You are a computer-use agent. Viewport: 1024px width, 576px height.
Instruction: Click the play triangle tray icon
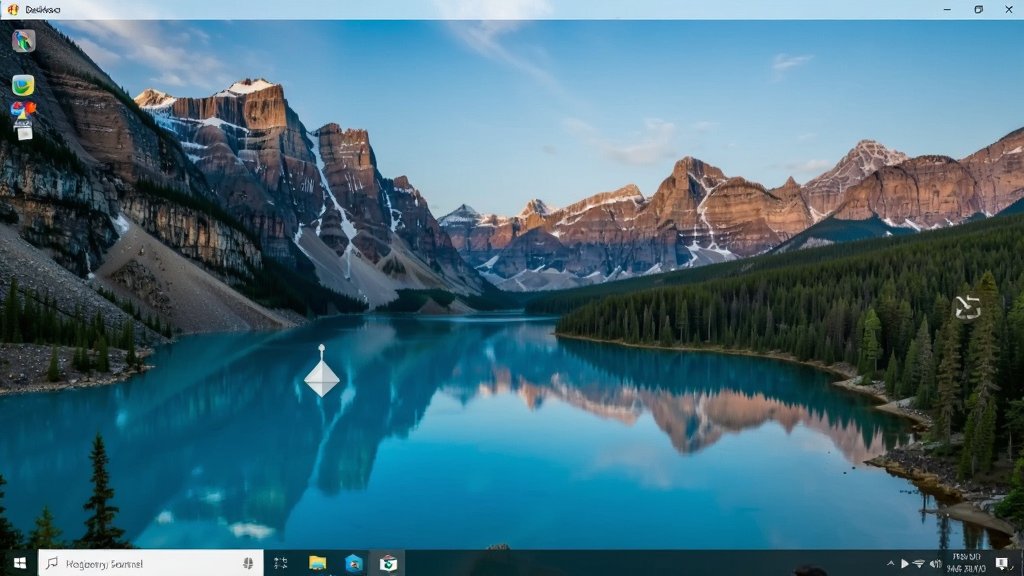click(x=904, y=564)
